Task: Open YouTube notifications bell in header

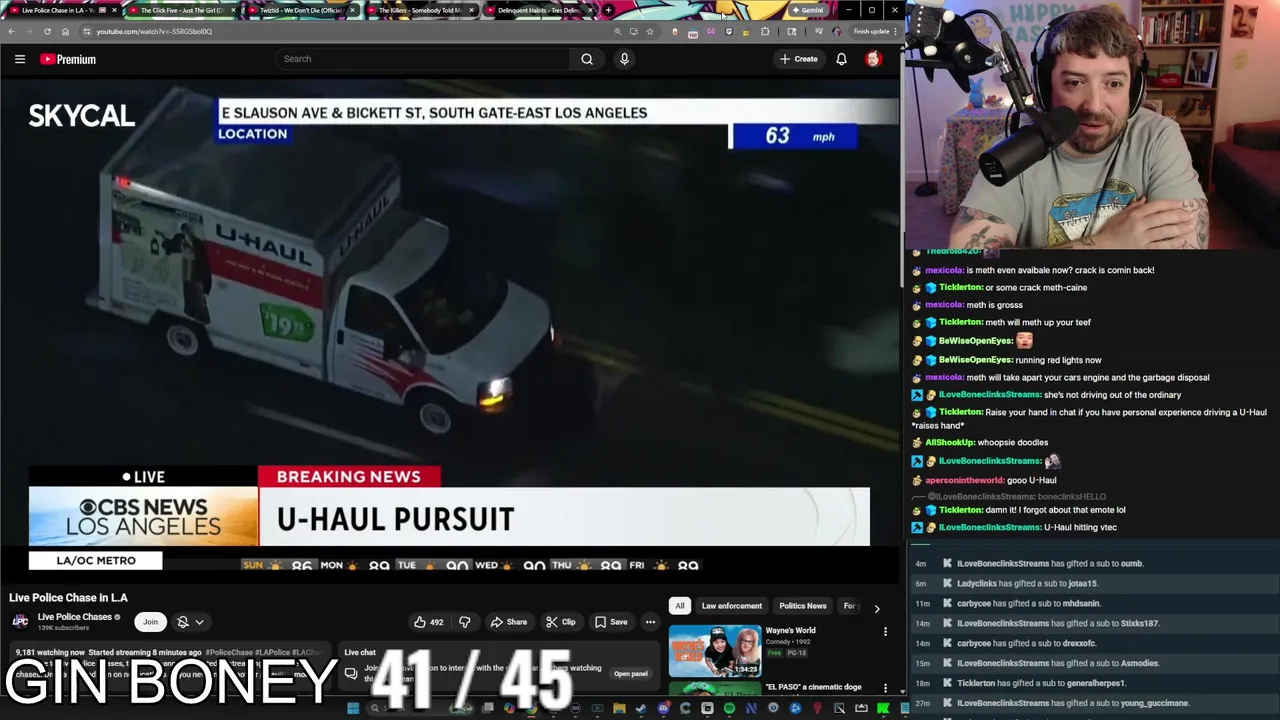Action: (x=841, y=59)
